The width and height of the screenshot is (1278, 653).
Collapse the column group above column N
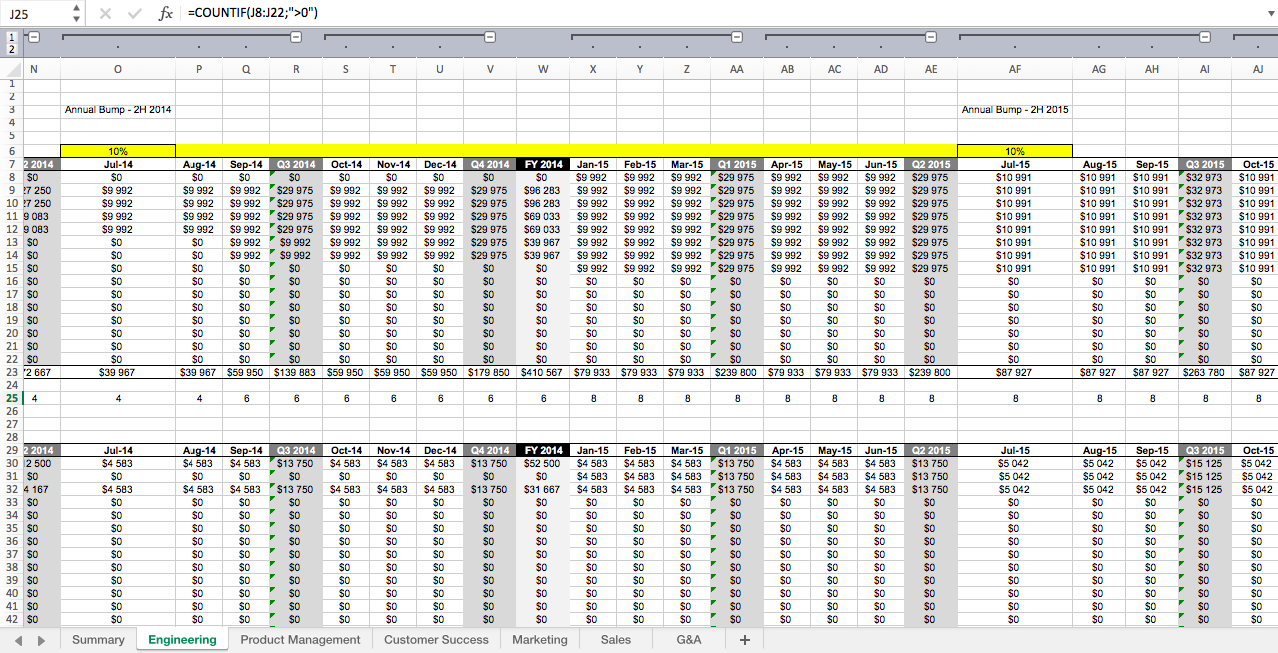click(33, 37)
